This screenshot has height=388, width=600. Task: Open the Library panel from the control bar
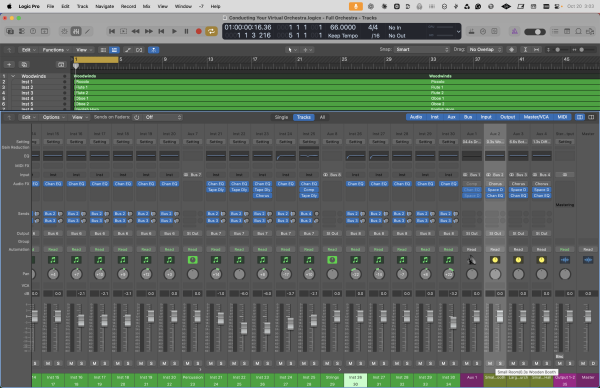coord(10,31)
